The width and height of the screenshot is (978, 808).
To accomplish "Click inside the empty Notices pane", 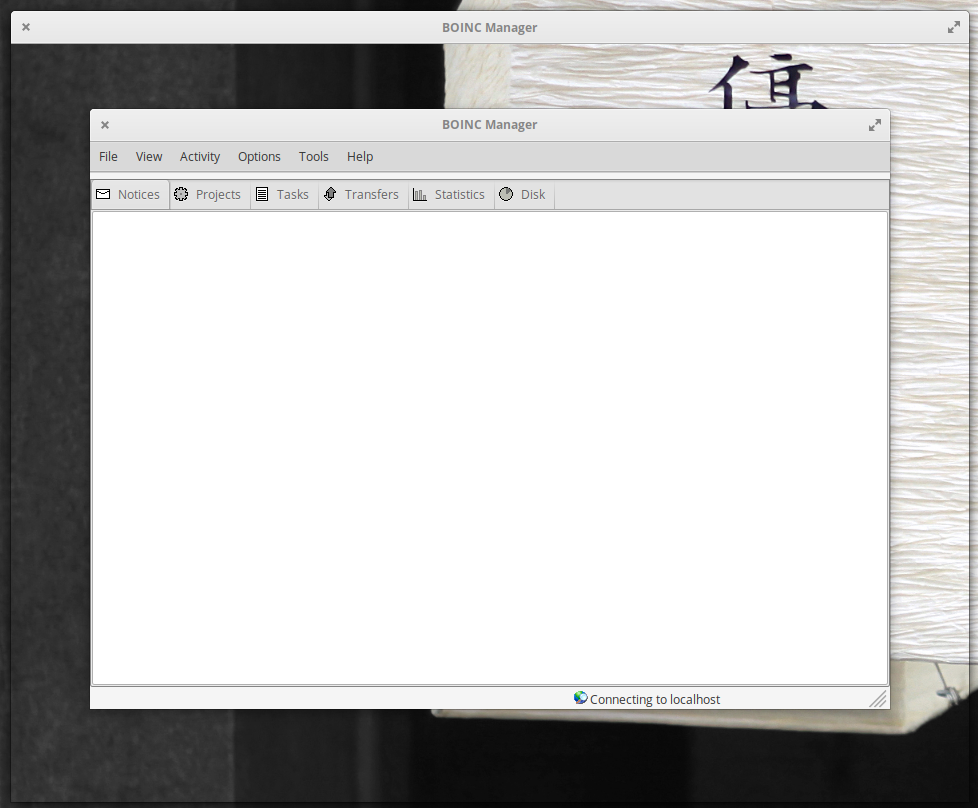I will (x=490, y=448).
